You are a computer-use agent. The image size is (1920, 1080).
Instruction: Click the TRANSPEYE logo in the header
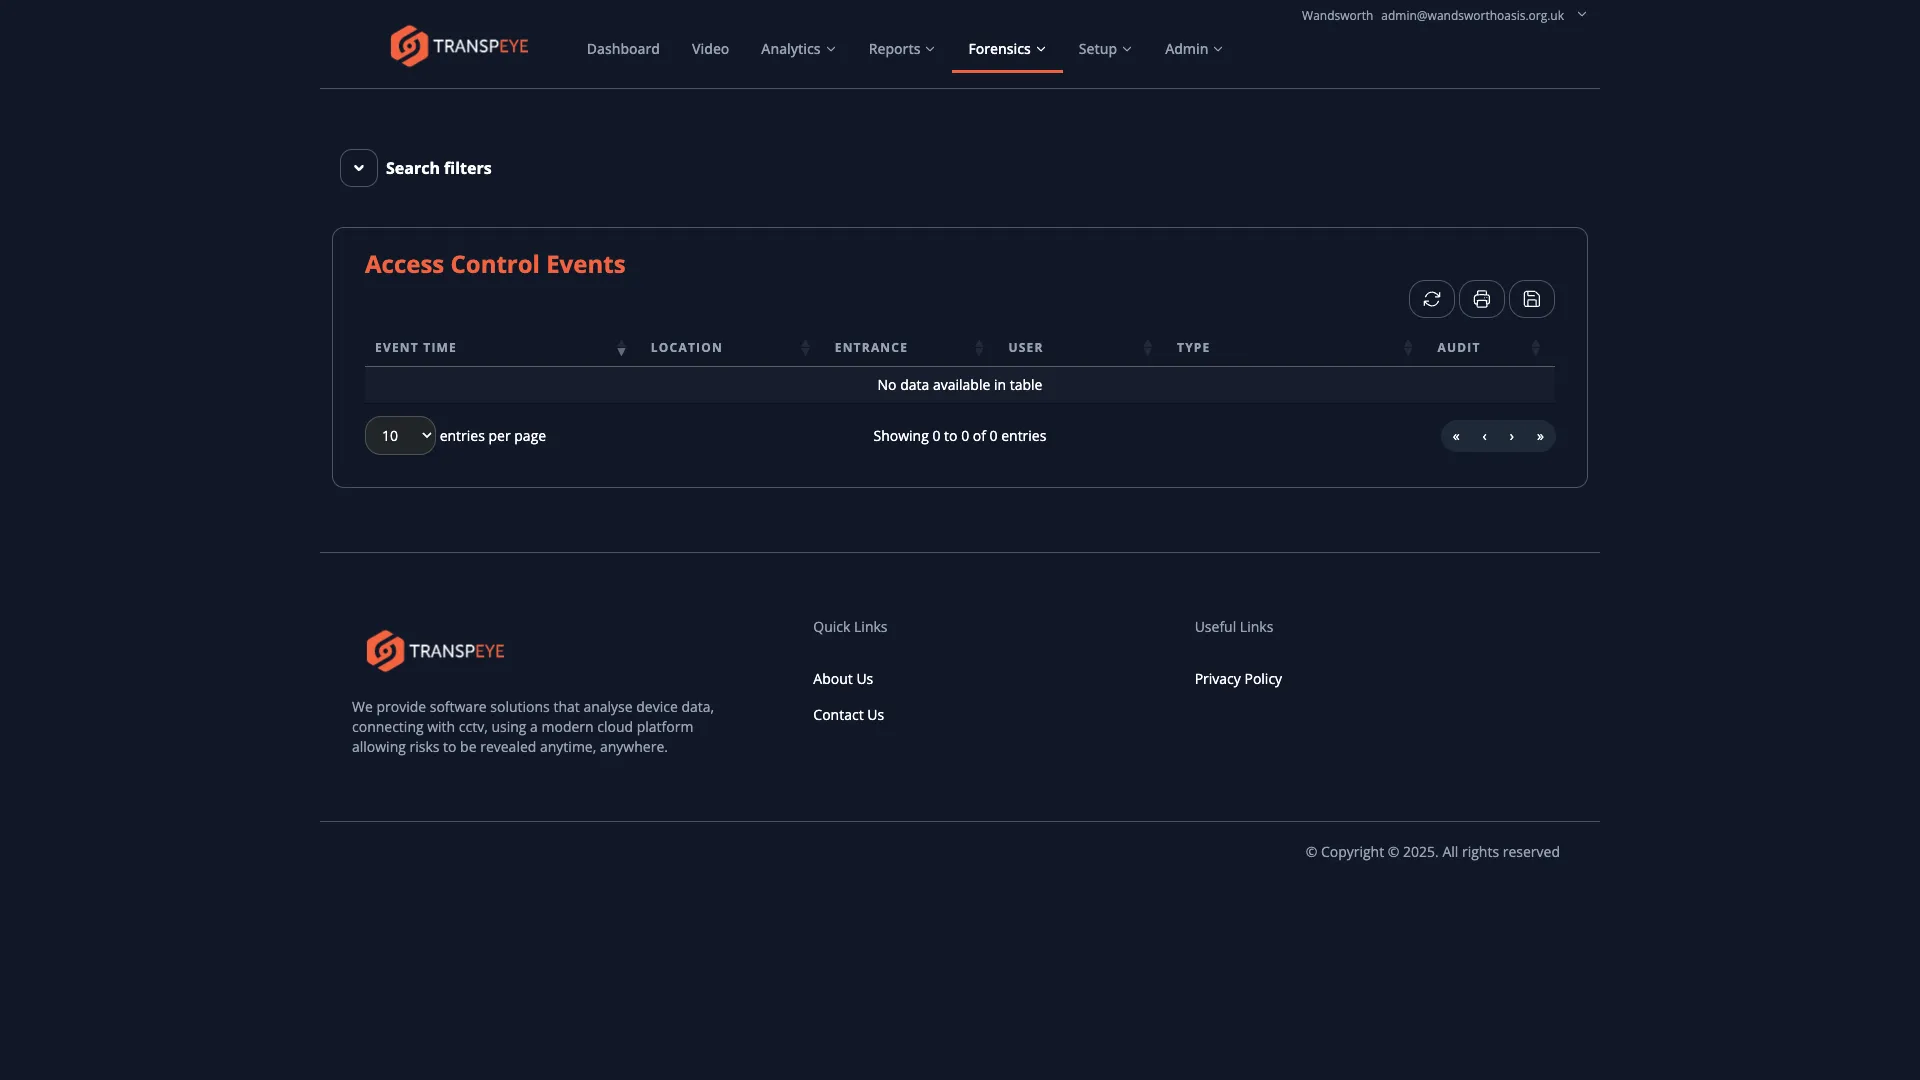click(x=459, y=45)
